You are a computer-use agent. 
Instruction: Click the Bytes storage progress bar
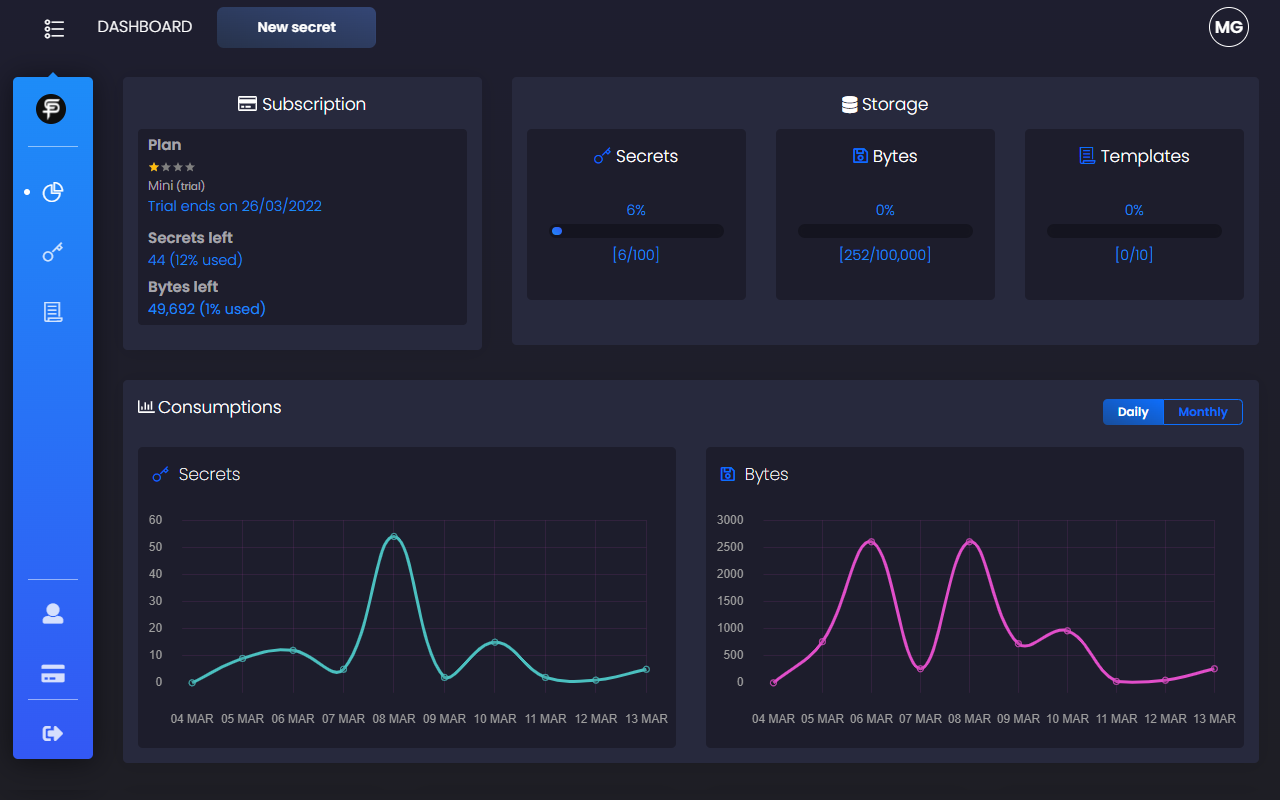click(x=885, y=231)
